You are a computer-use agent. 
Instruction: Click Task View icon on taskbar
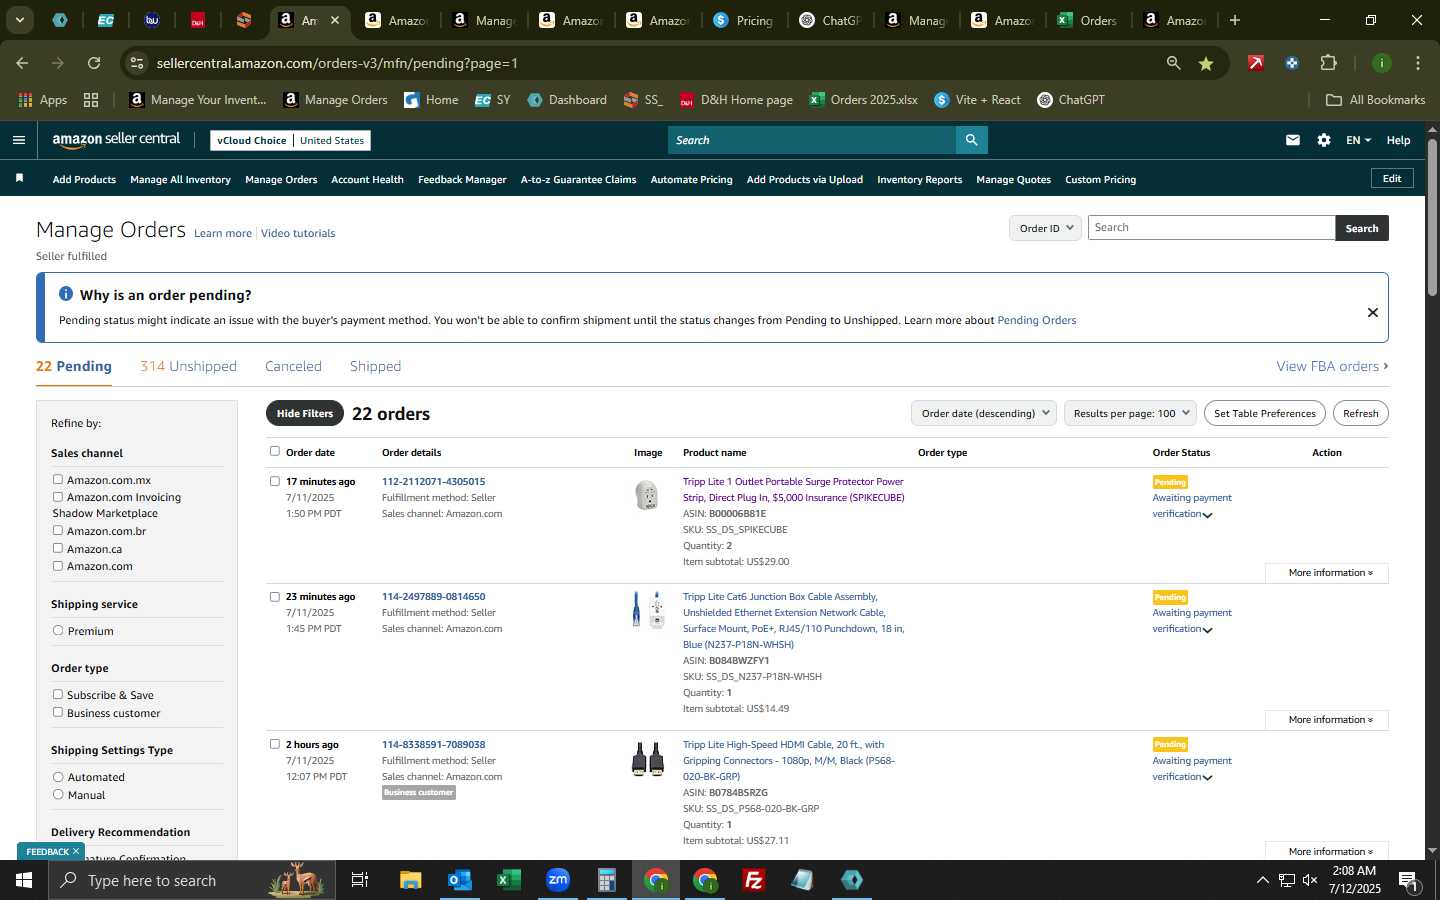tap(360, 880)
